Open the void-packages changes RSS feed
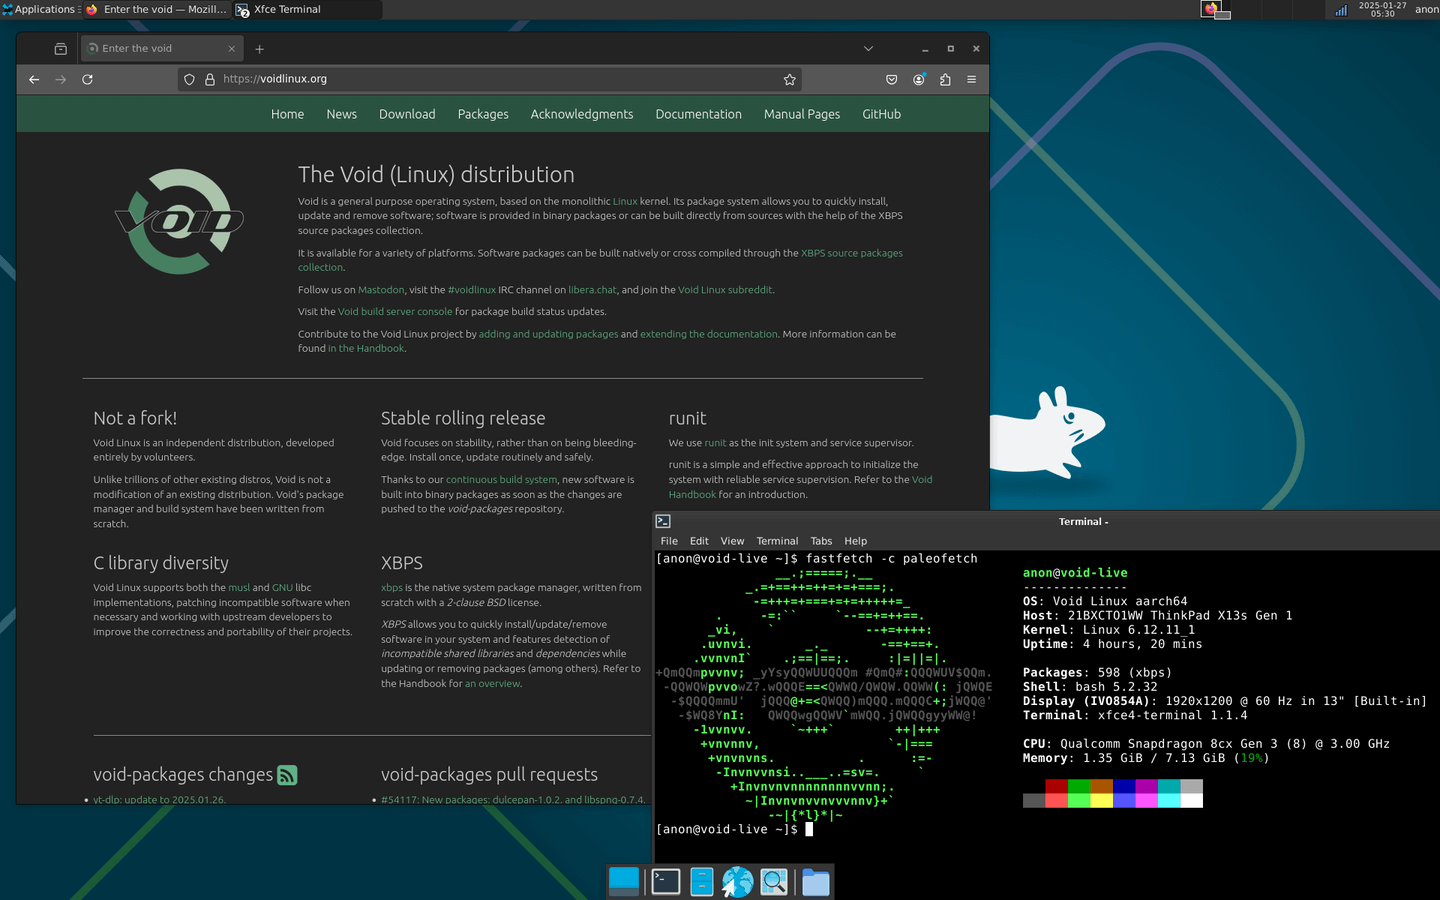 point(288,774)
